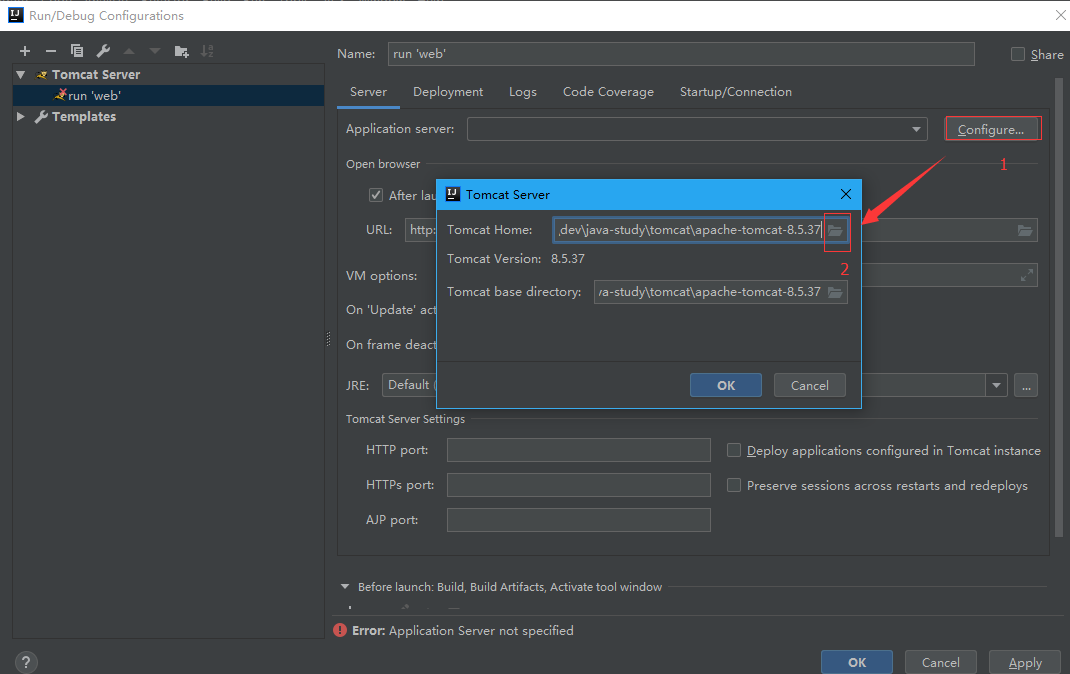This screenshot has width=1070, height=674.
Task: Click the HTTPs port field
Action: [x=579, y=485]
